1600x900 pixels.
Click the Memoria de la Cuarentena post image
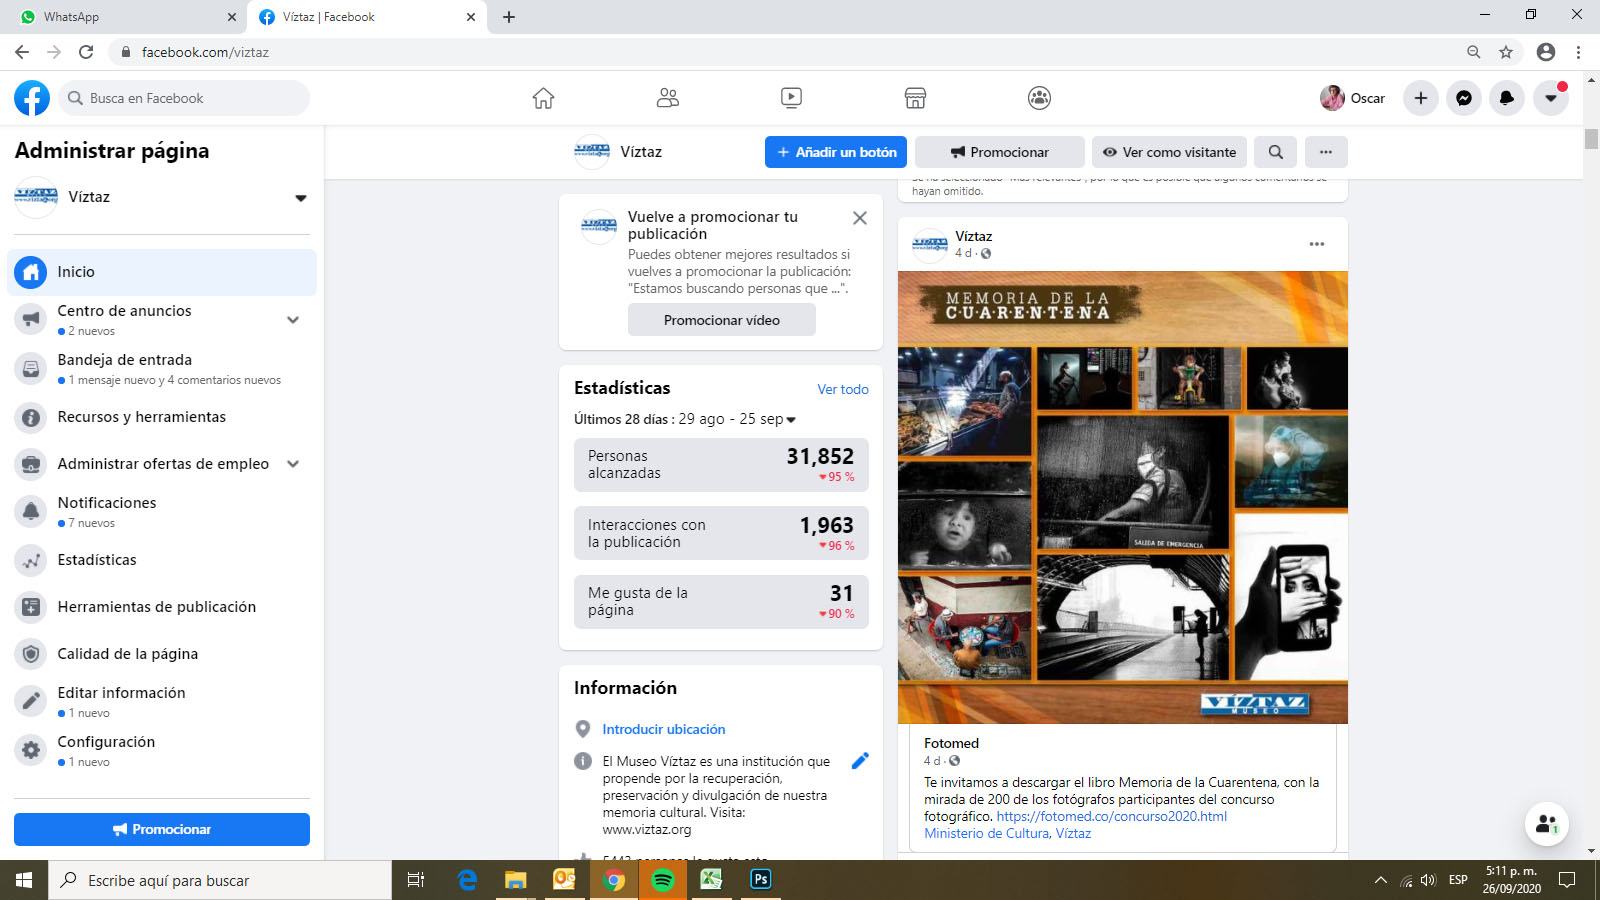pos(1122,497)
